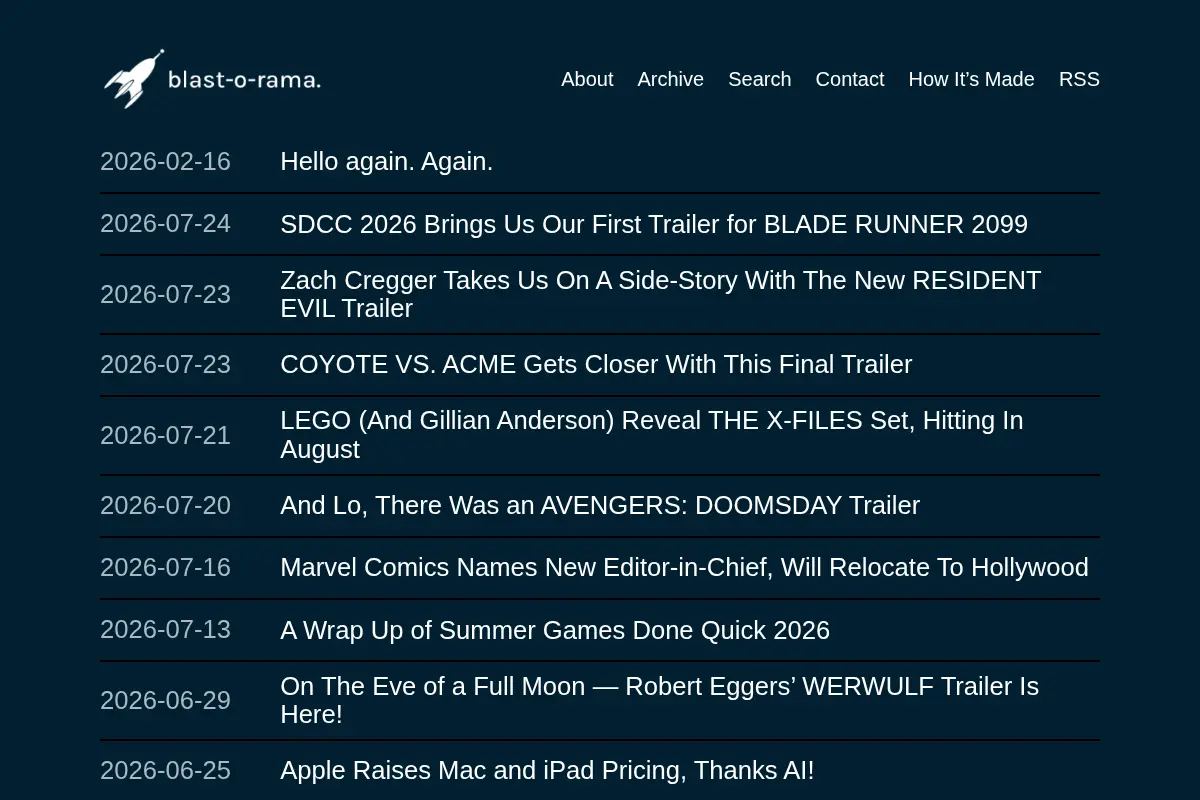This screenshot has width=1200, height=800.
Task: Open the LEGO X-FILES set post
Action: (652, 435)
